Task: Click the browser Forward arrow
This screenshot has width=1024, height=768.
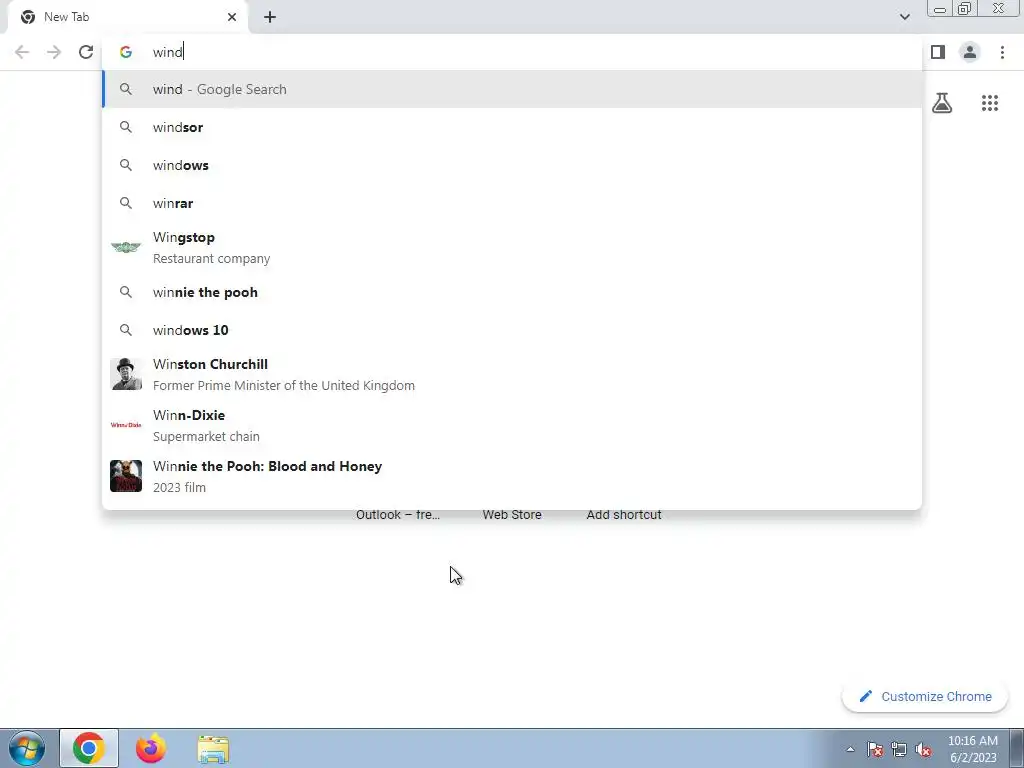Action: pyautogui.click(x=54, y=52)
